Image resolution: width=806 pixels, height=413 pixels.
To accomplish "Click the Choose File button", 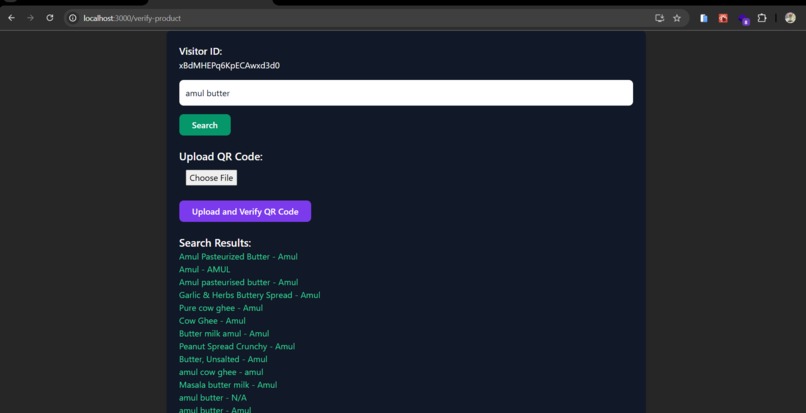I will [211, 178].
